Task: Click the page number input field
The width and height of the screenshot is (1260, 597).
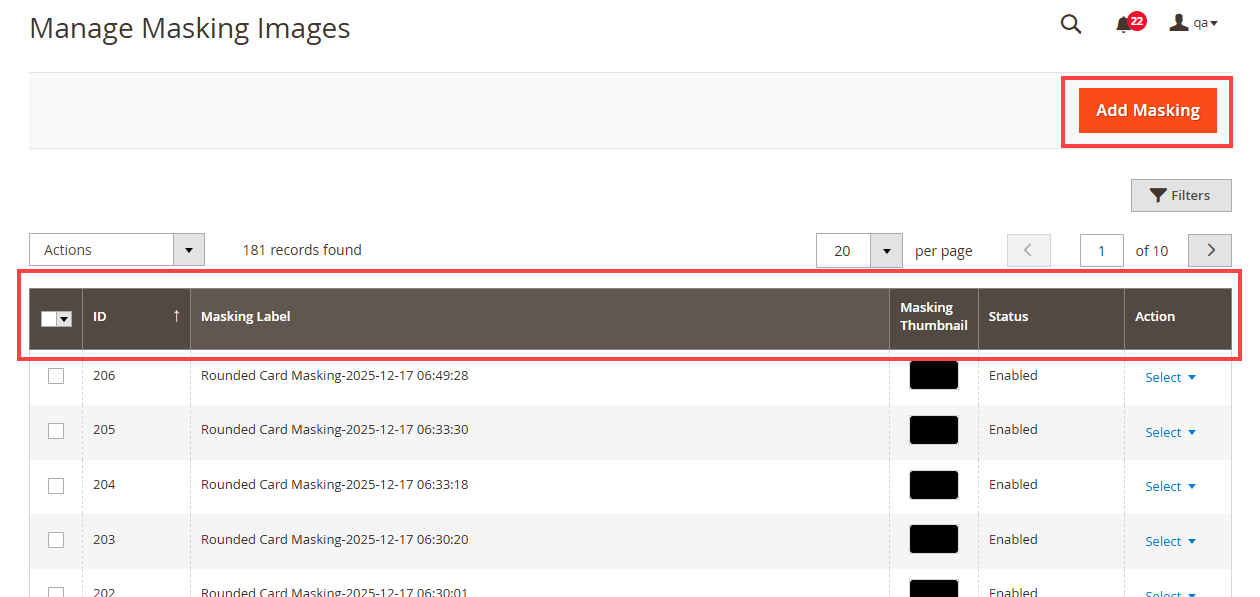Action: click(1101, 250)
